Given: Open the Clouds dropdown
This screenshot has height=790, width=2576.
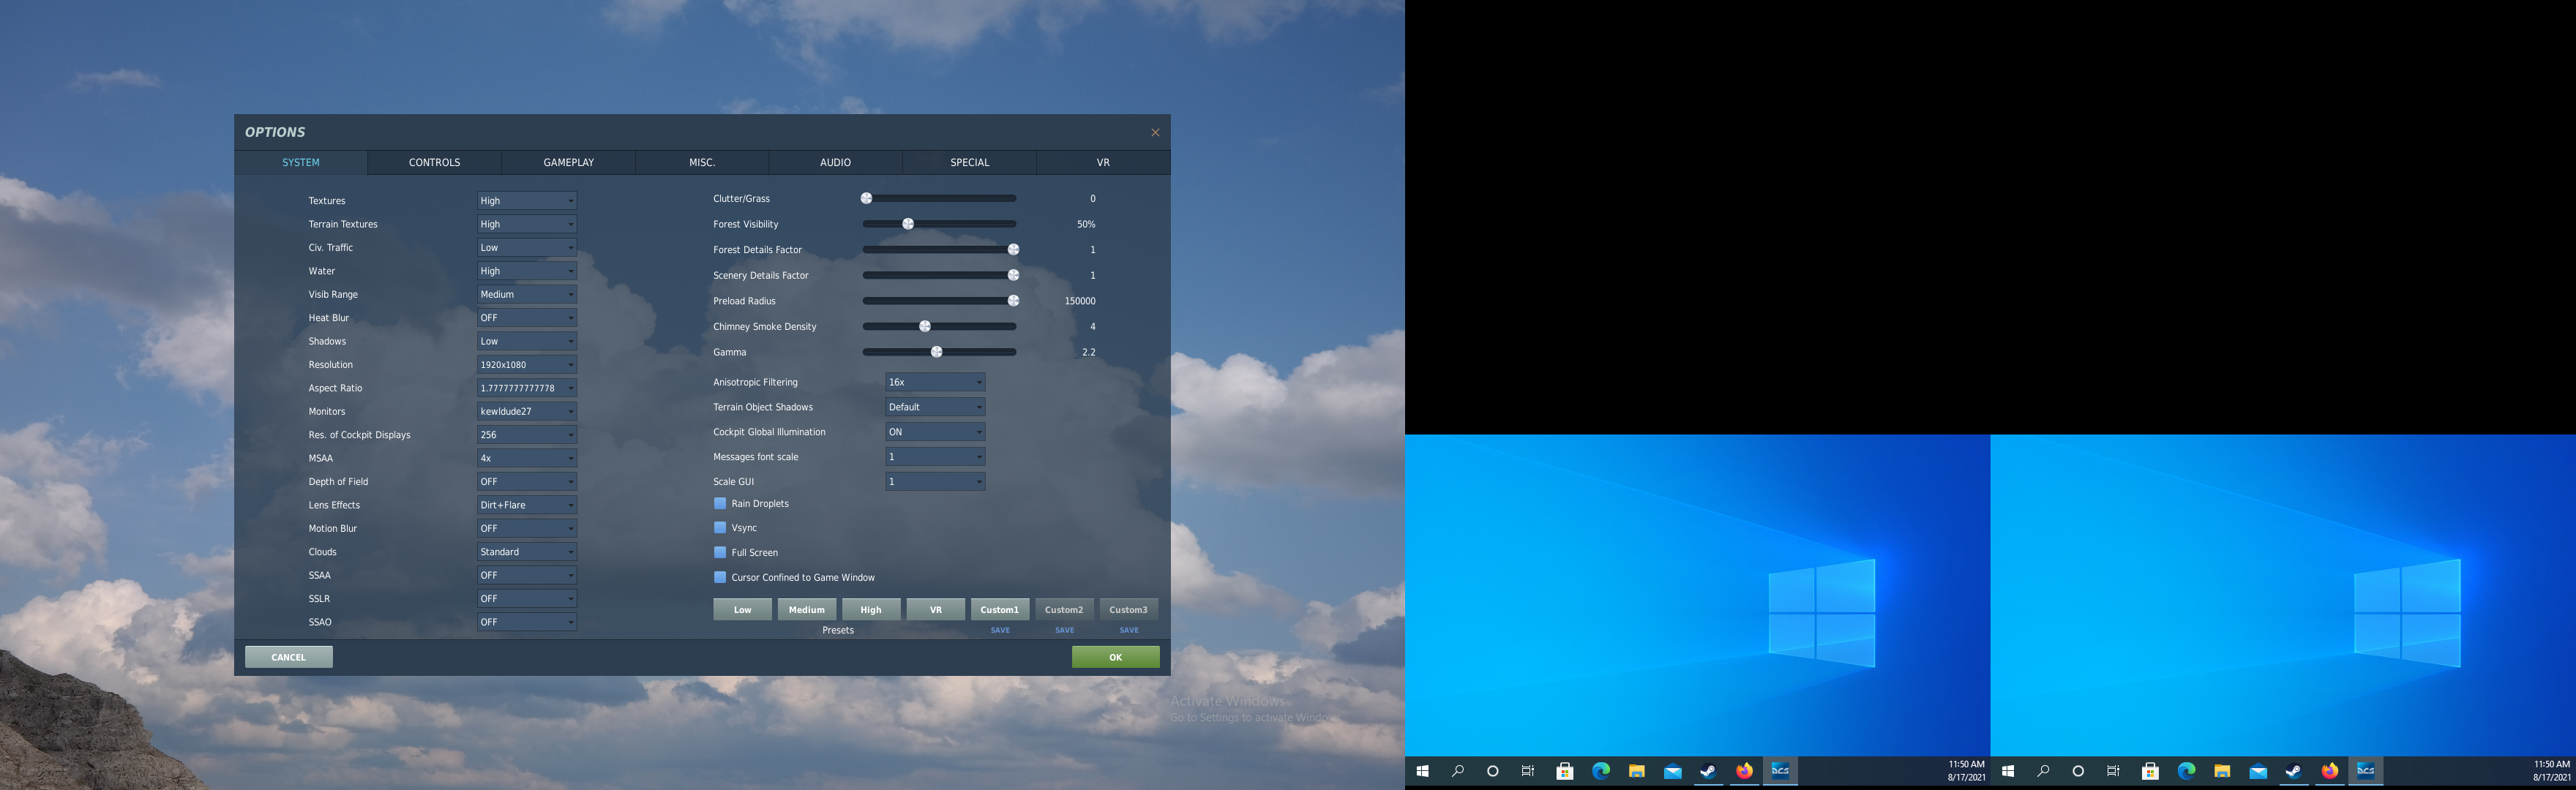Looking at the screenshot, I should tap(527, 552).
